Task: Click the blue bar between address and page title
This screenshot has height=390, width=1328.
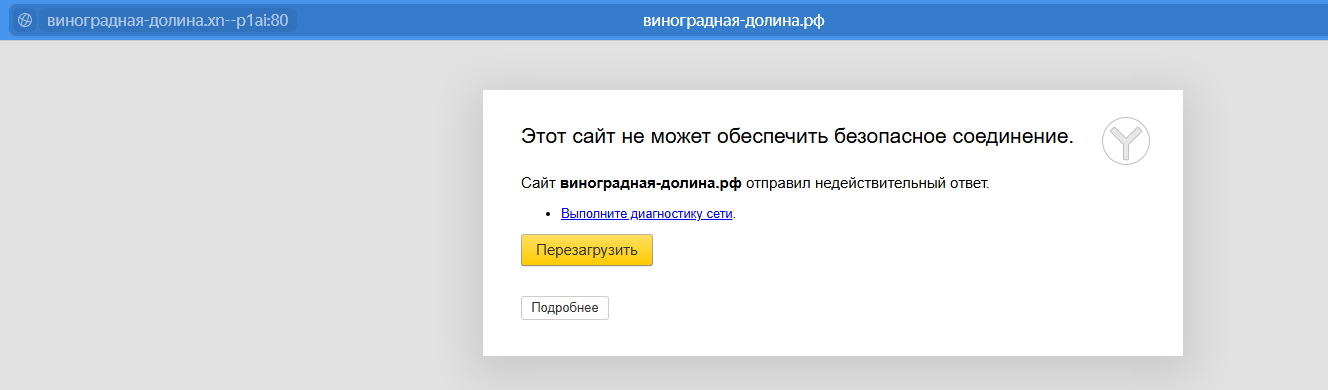Action: [470, 20]
